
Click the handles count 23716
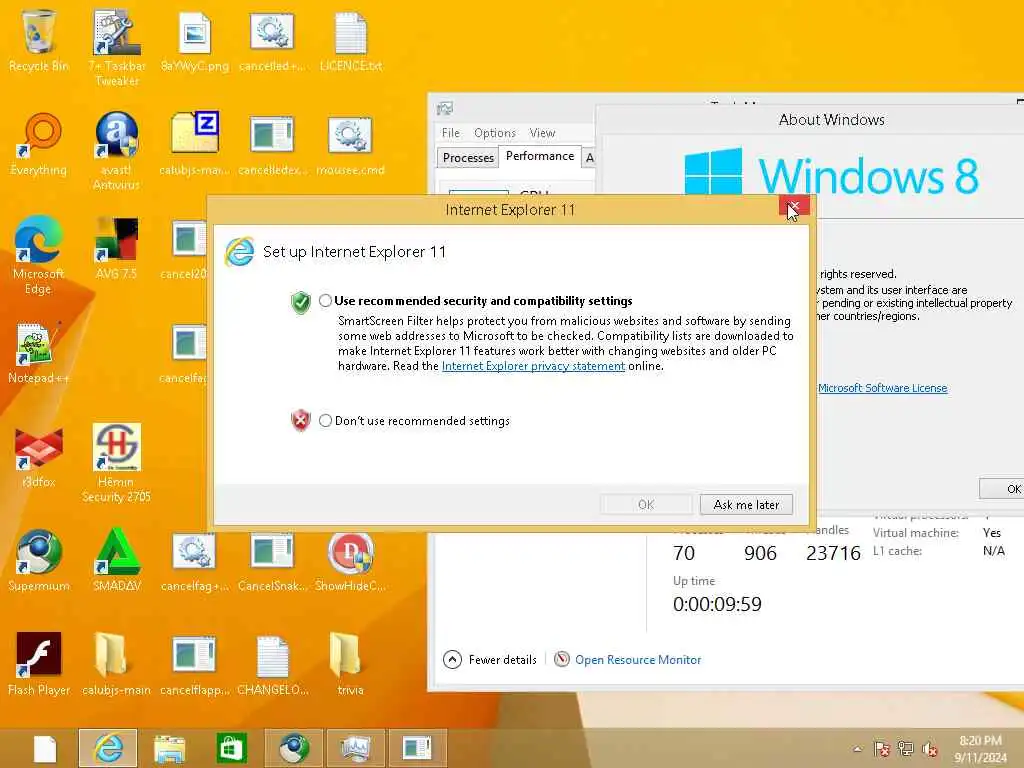coord(833,553)
